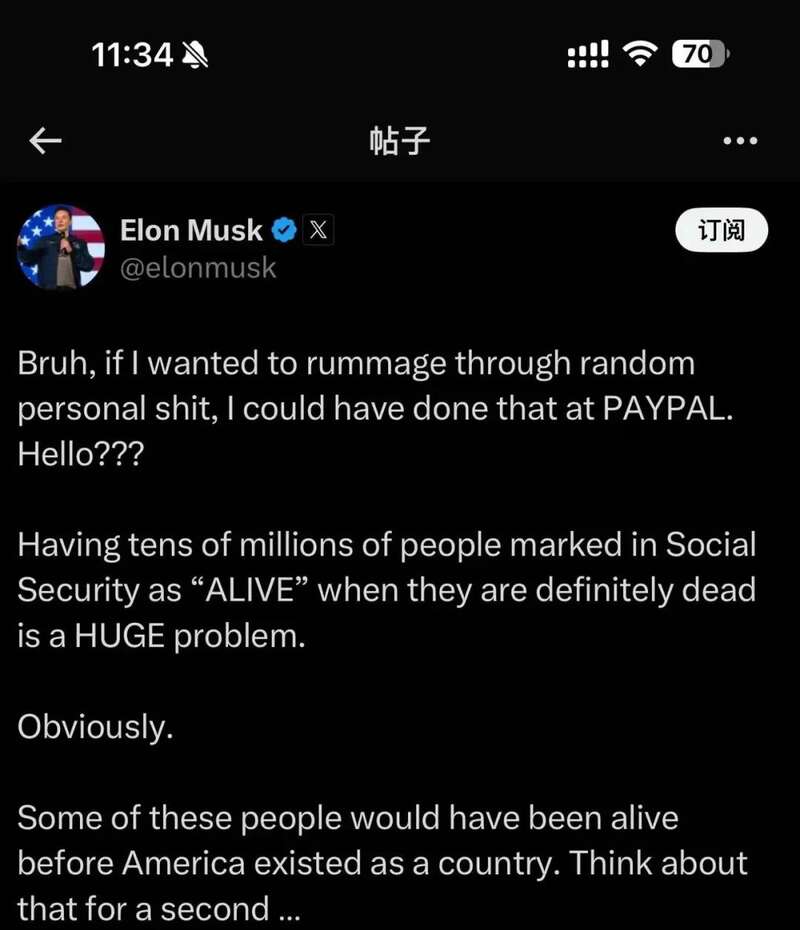Viewport: 800px width, 930px height.
Task: Tap the paragraph about Social Security
Action: tap(386, 590)
